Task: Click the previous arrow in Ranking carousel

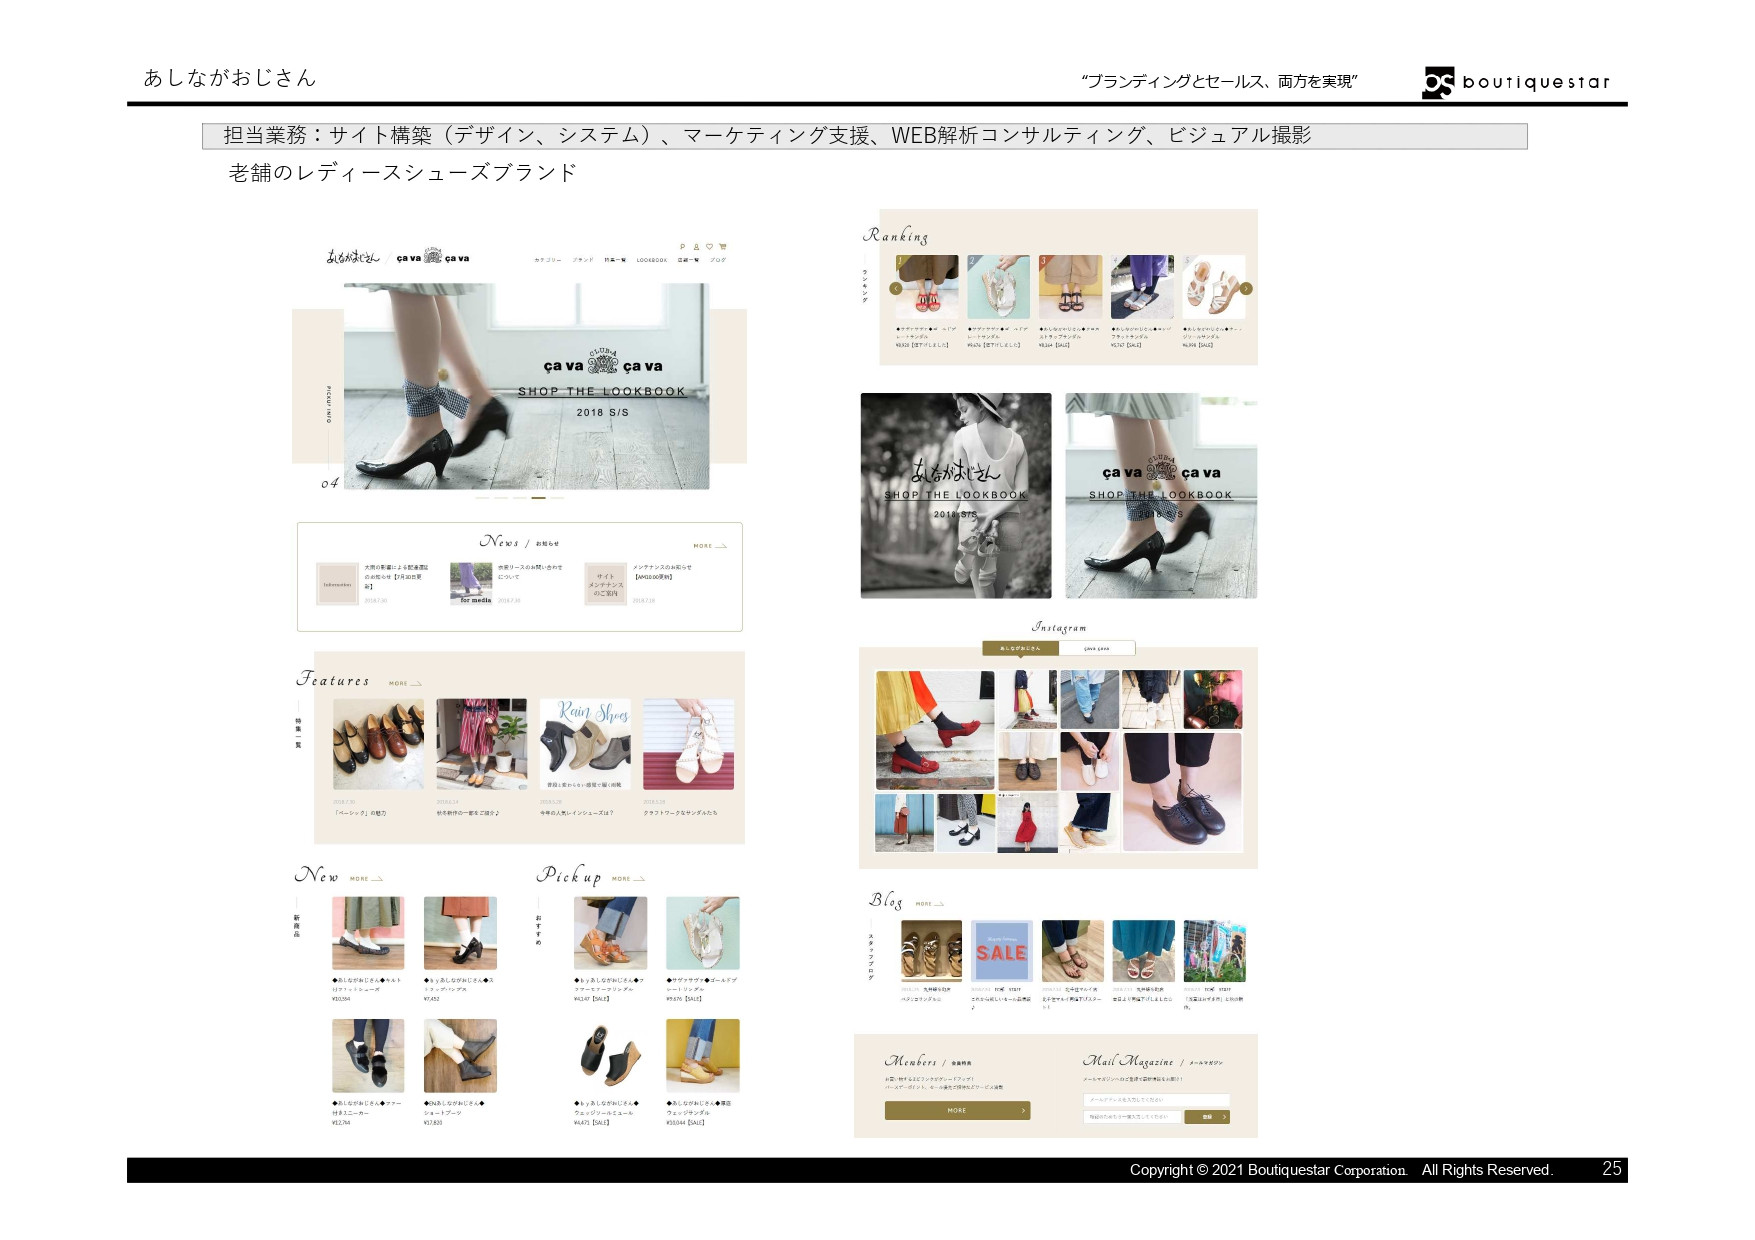Action: coord(895,287)
